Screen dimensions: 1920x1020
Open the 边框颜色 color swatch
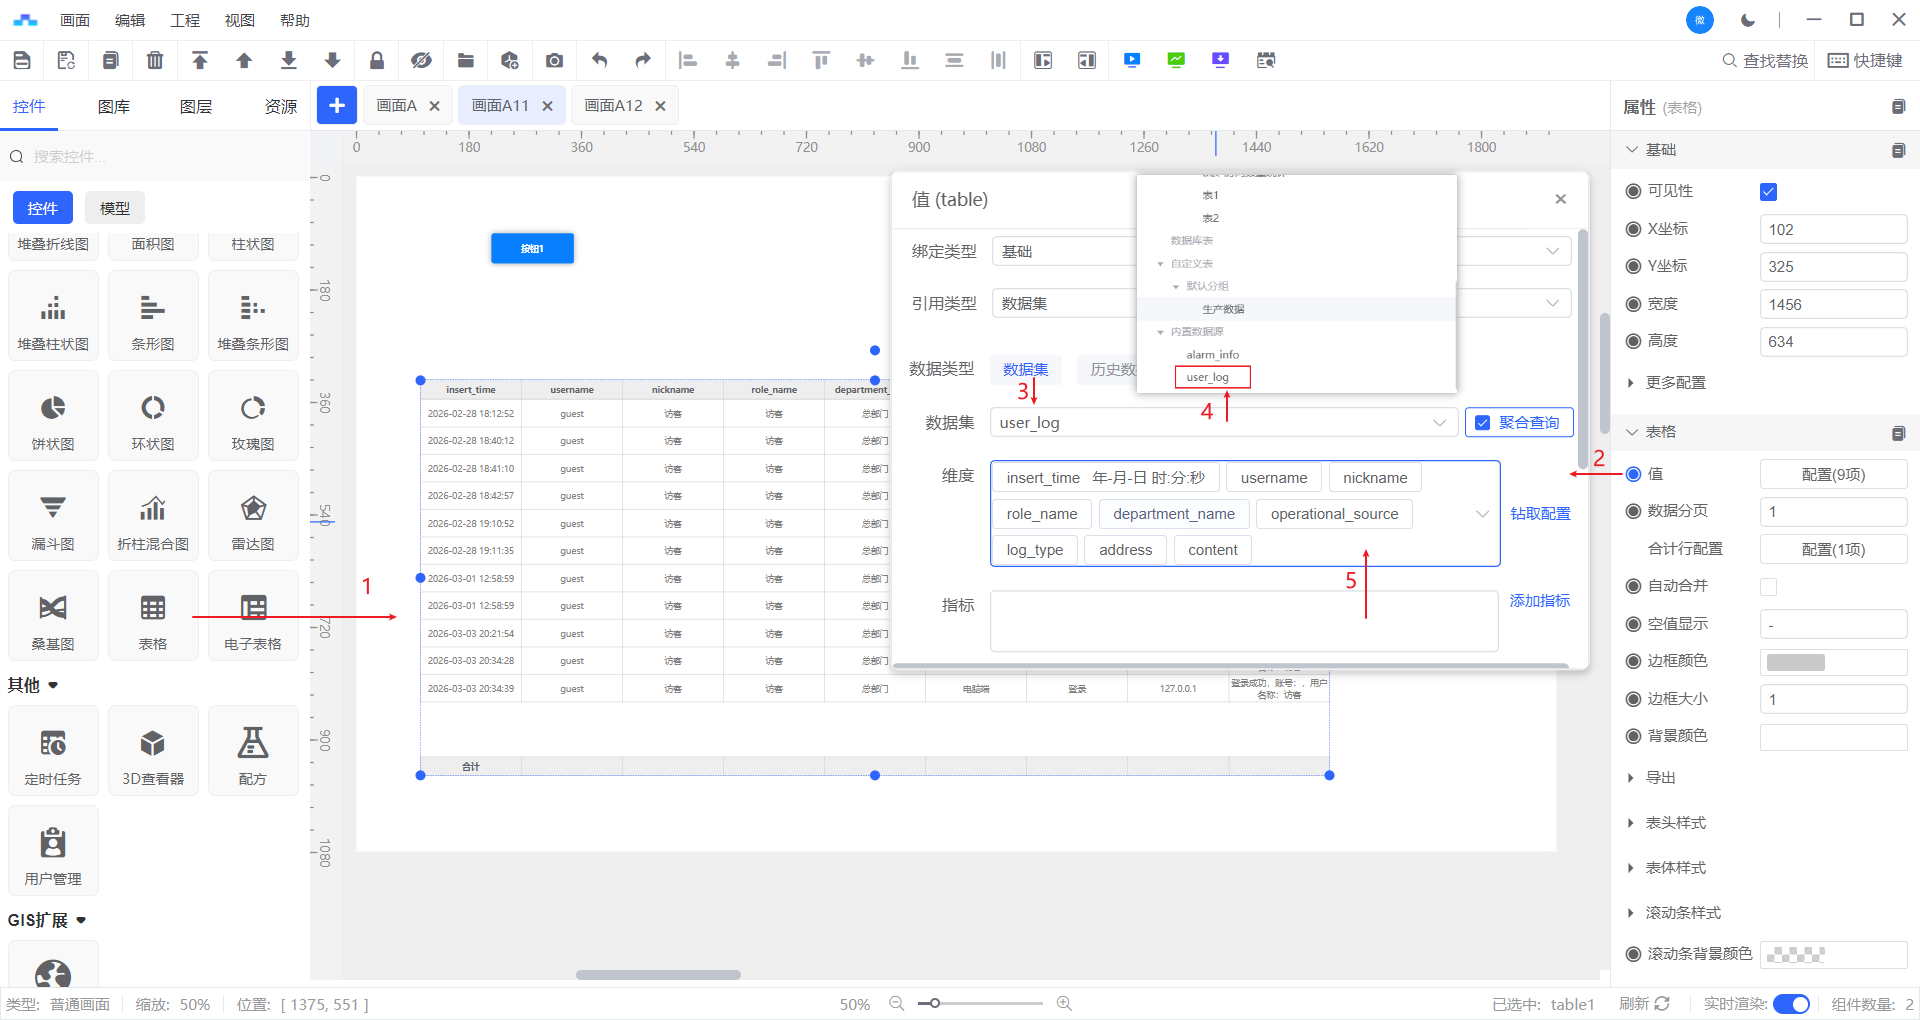1796,662
